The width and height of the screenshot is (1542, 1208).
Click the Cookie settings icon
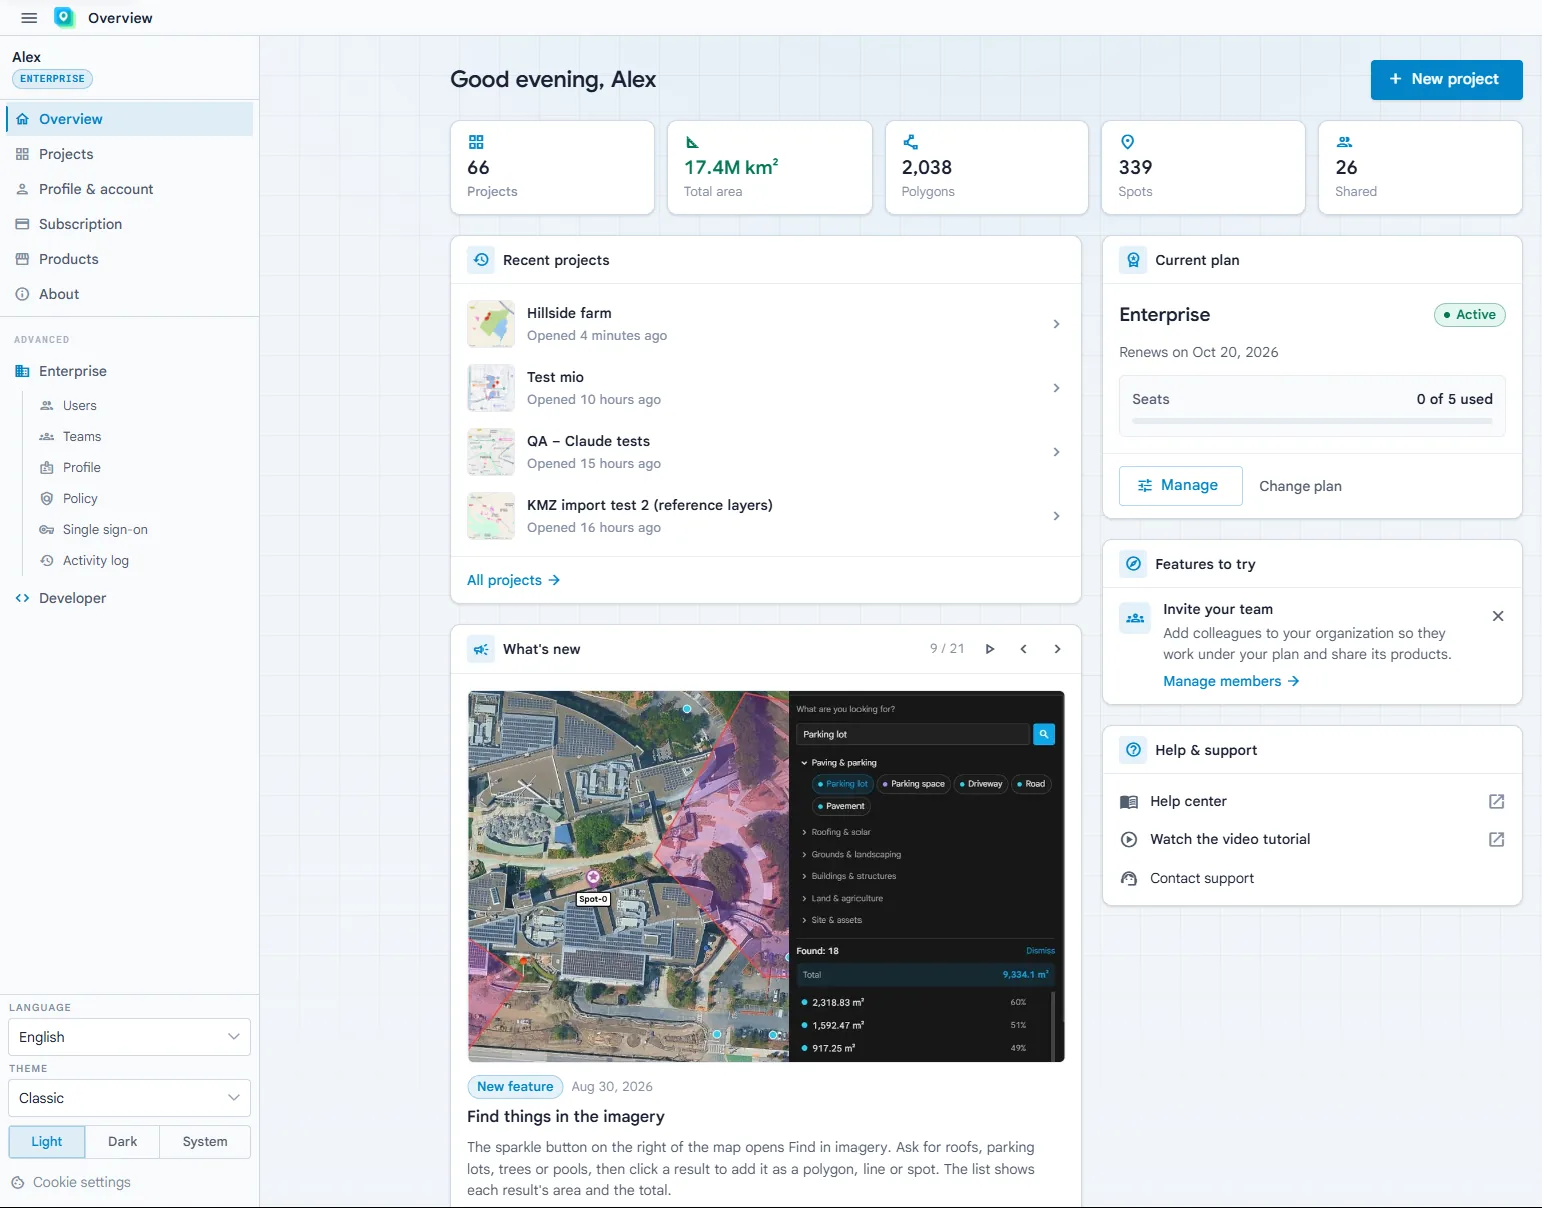[18, 1182]
